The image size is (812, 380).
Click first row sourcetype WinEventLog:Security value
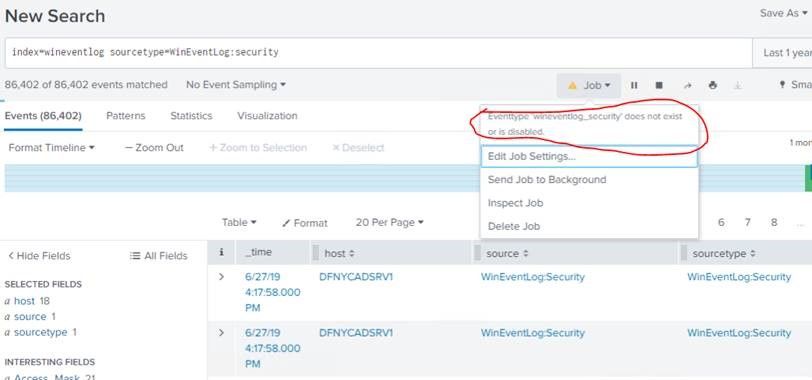739,276
